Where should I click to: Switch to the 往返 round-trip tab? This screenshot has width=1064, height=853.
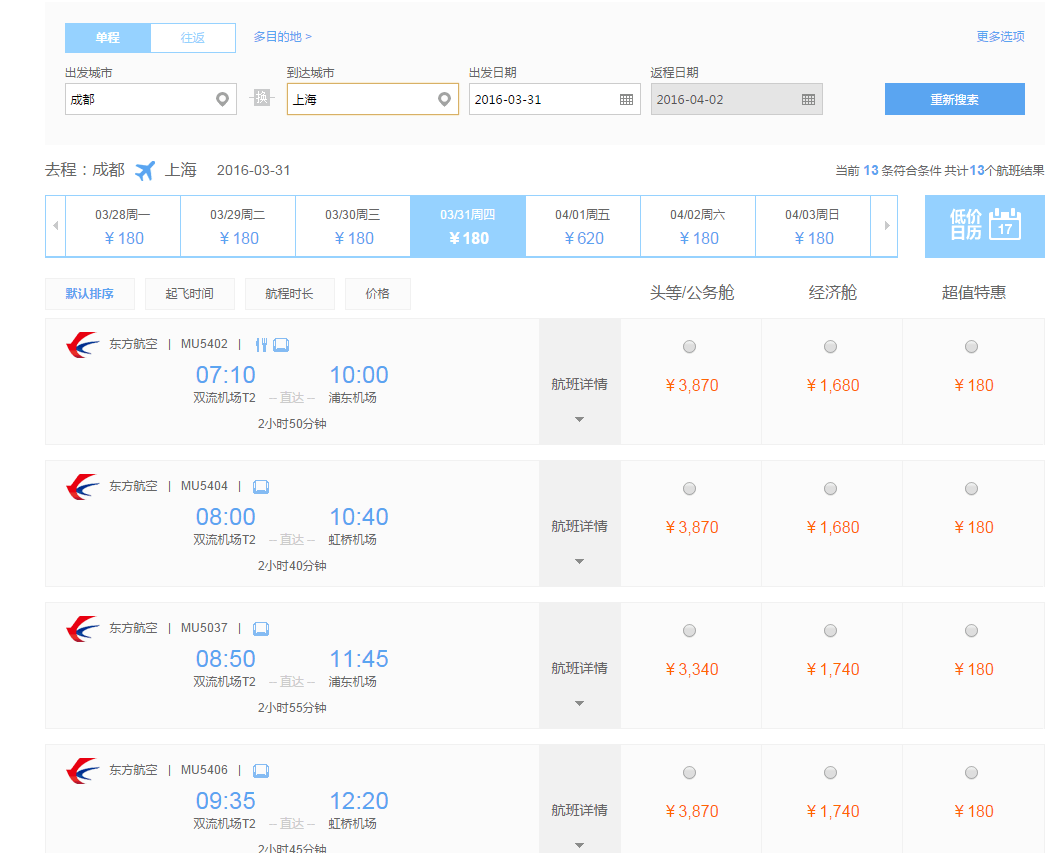(x=193, y=38)
